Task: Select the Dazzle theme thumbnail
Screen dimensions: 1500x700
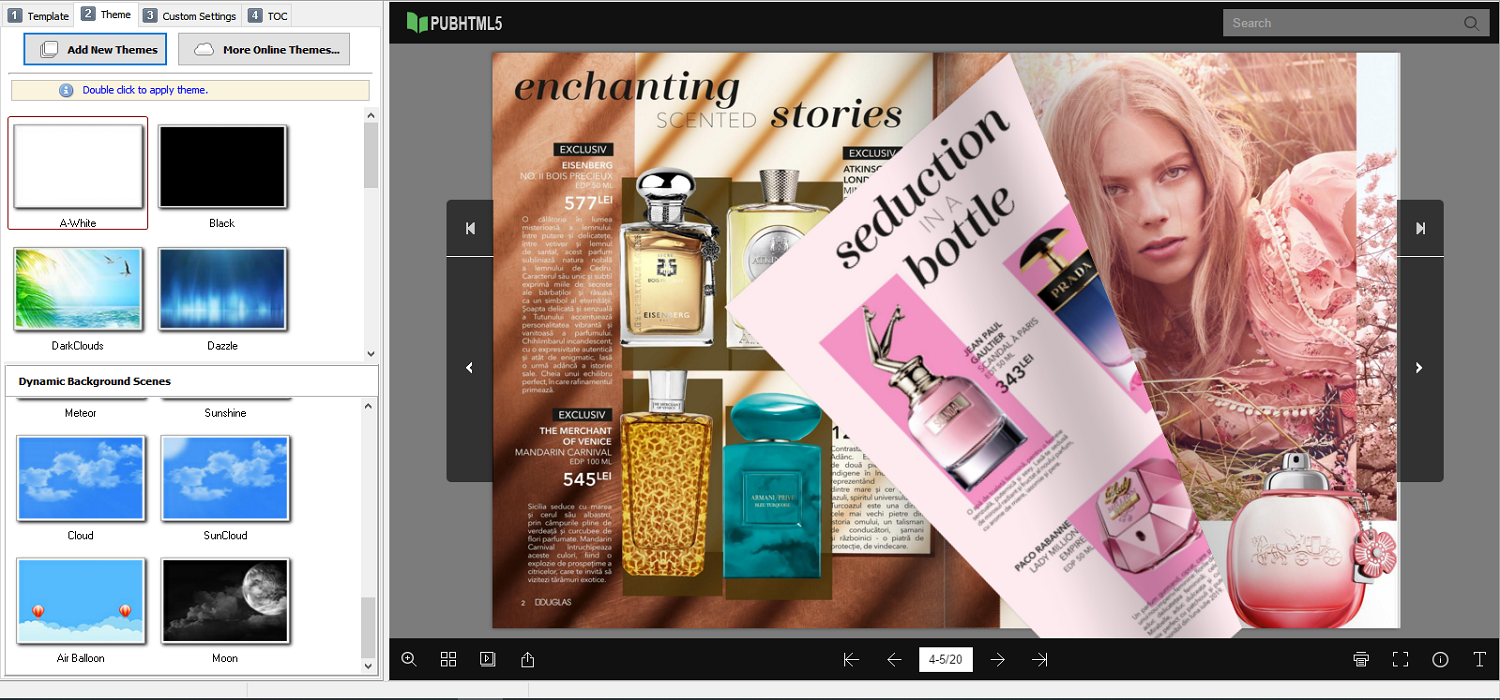Action: pyautogui.click(x=222, y=289)
